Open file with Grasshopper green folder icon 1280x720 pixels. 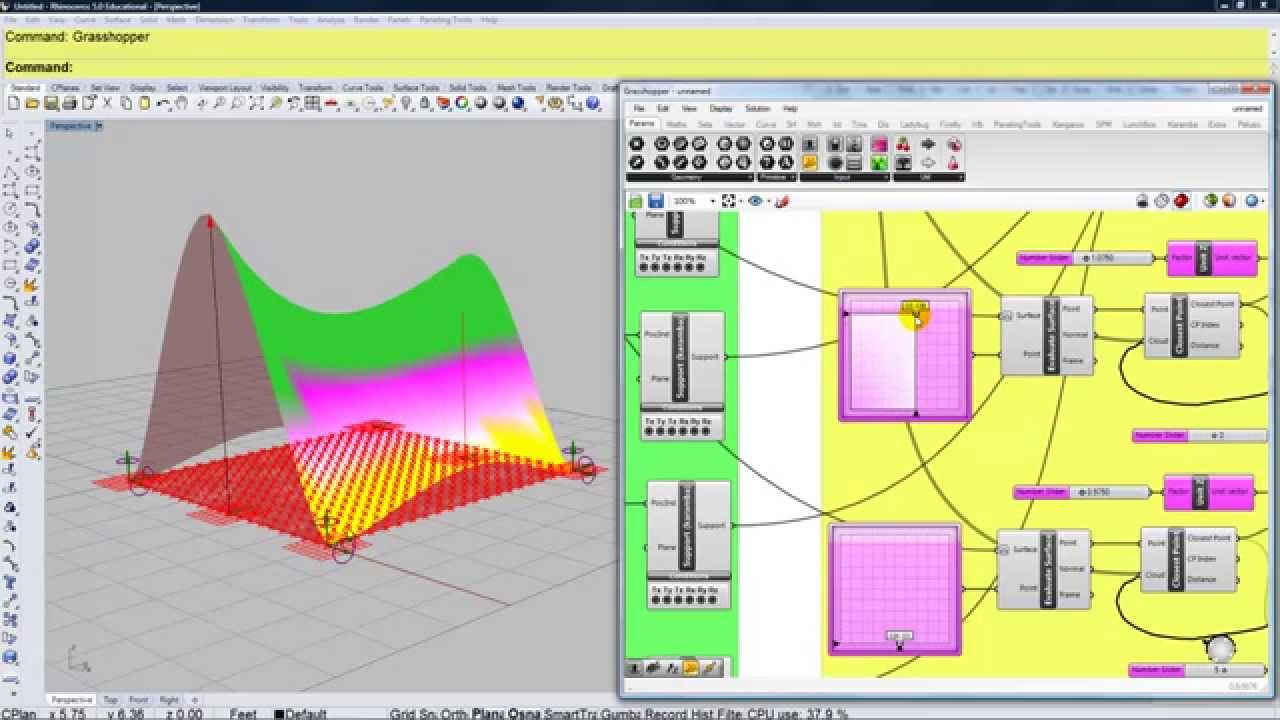click(x=635, y=201)
